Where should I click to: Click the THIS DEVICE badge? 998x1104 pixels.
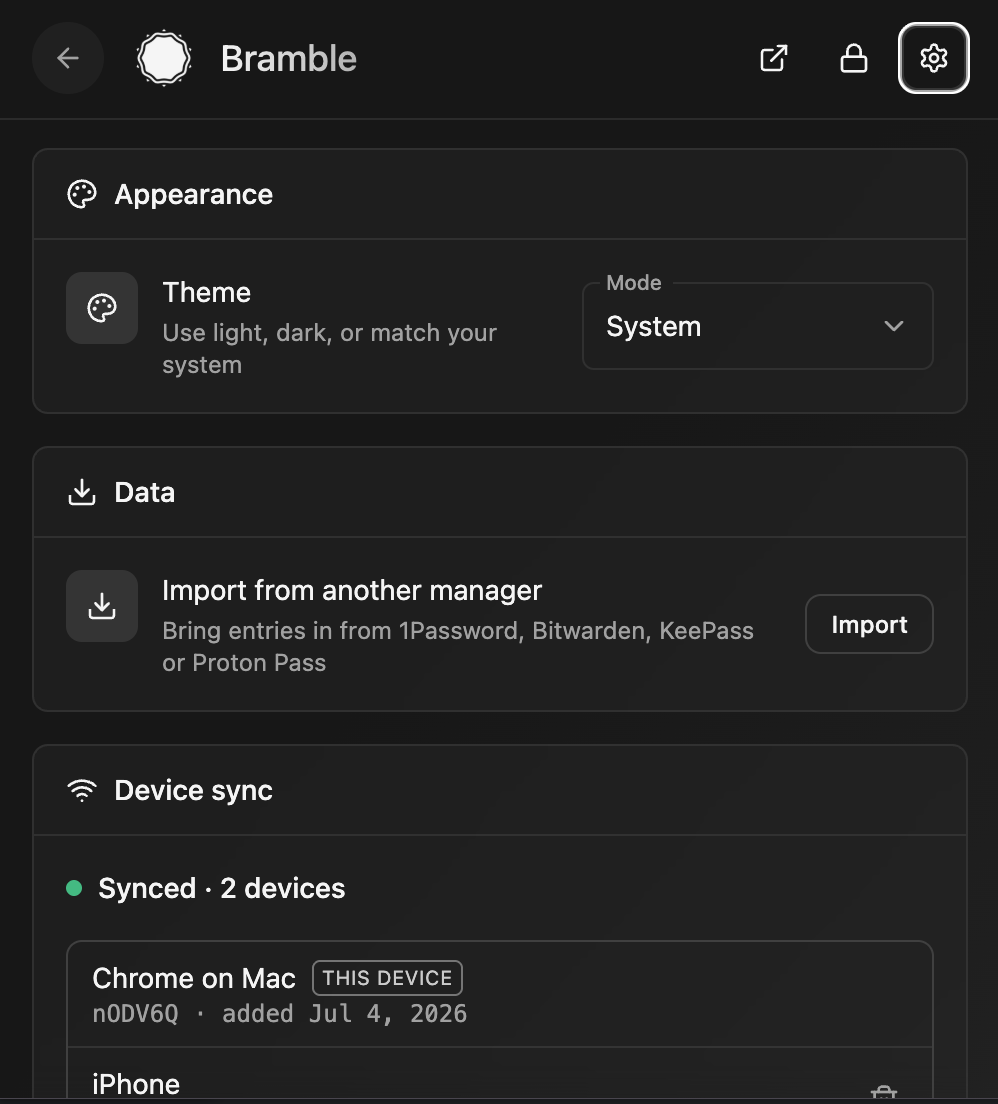387,978
